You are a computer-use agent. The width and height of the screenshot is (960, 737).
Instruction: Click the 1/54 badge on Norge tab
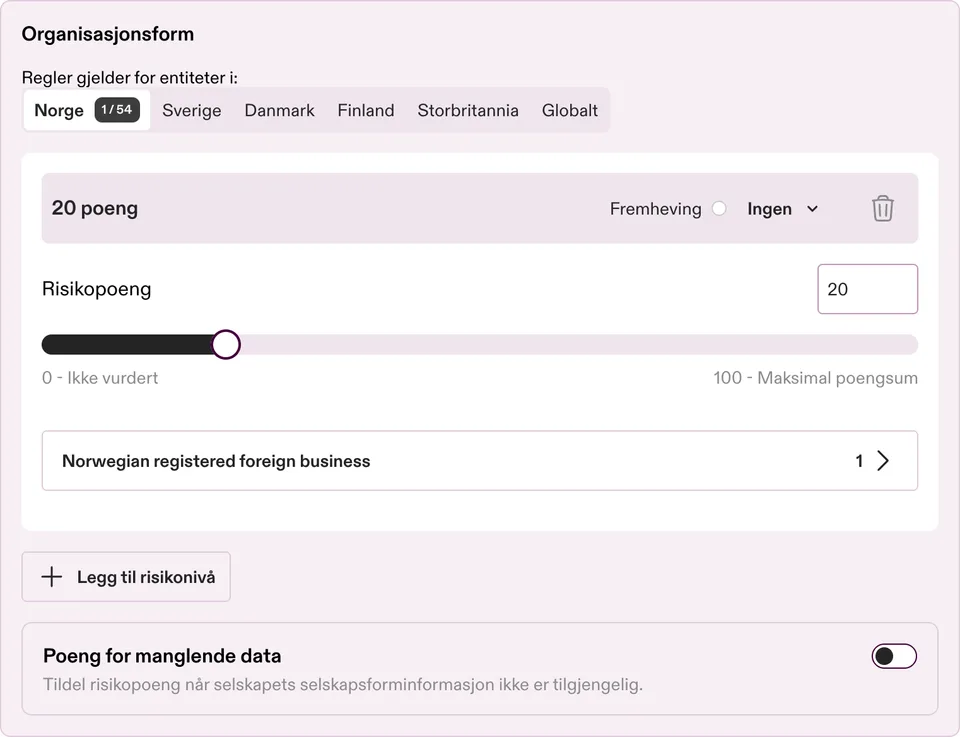click(117, 110)
